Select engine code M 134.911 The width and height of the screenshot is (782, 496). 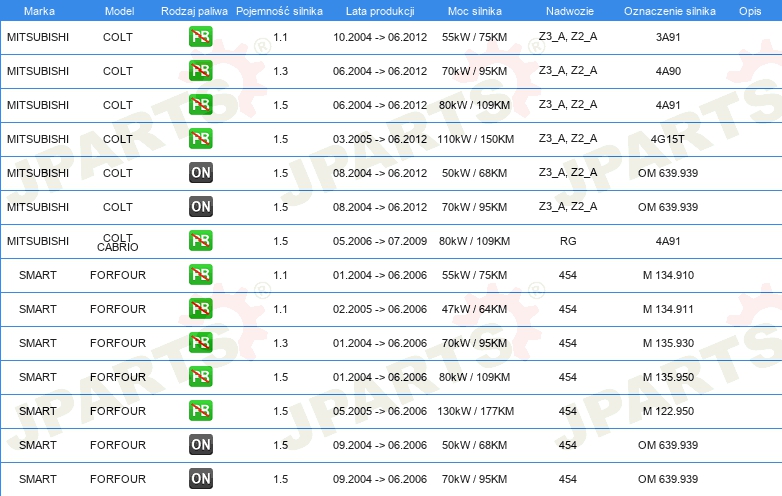tap(668, 309)
